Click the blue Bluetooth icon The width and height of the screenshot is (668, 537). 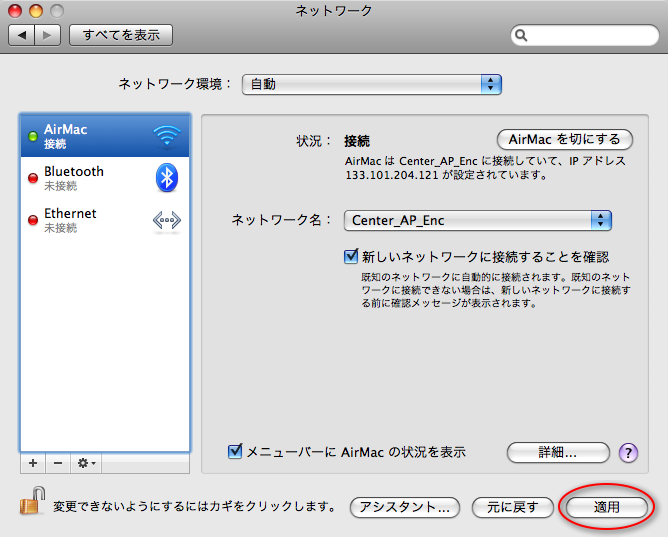point(167,178)
